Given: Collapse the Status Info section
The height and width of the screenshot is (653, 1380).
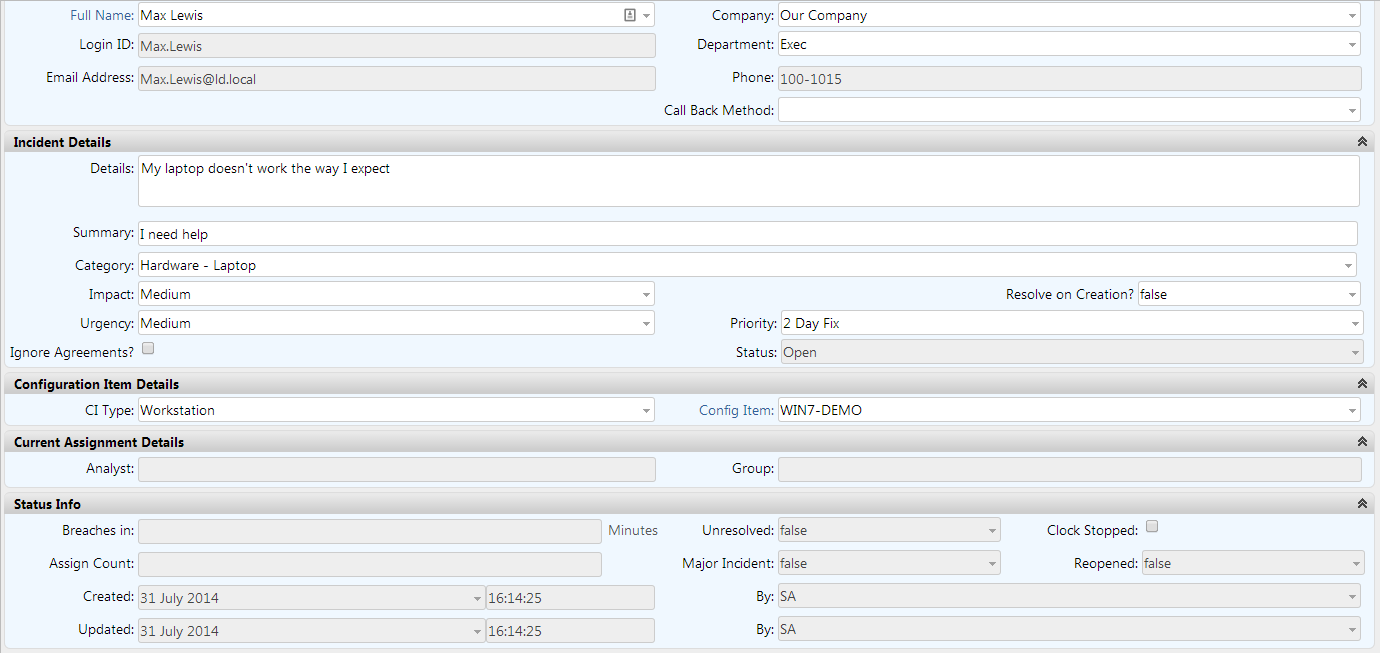Looking at the screenshot, I should pyautogui.click(x=1361, y=505).
